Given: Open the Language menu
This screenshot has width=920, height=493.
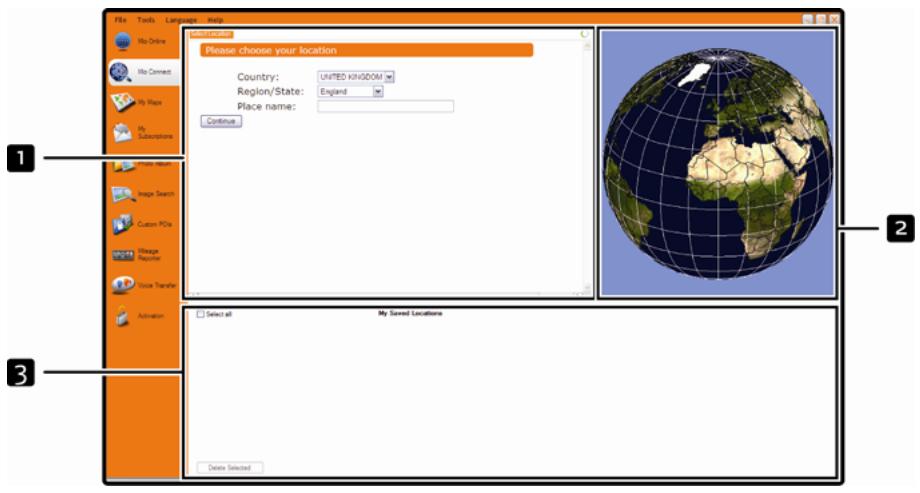Looking at the screenshot, I should [181, 20].
